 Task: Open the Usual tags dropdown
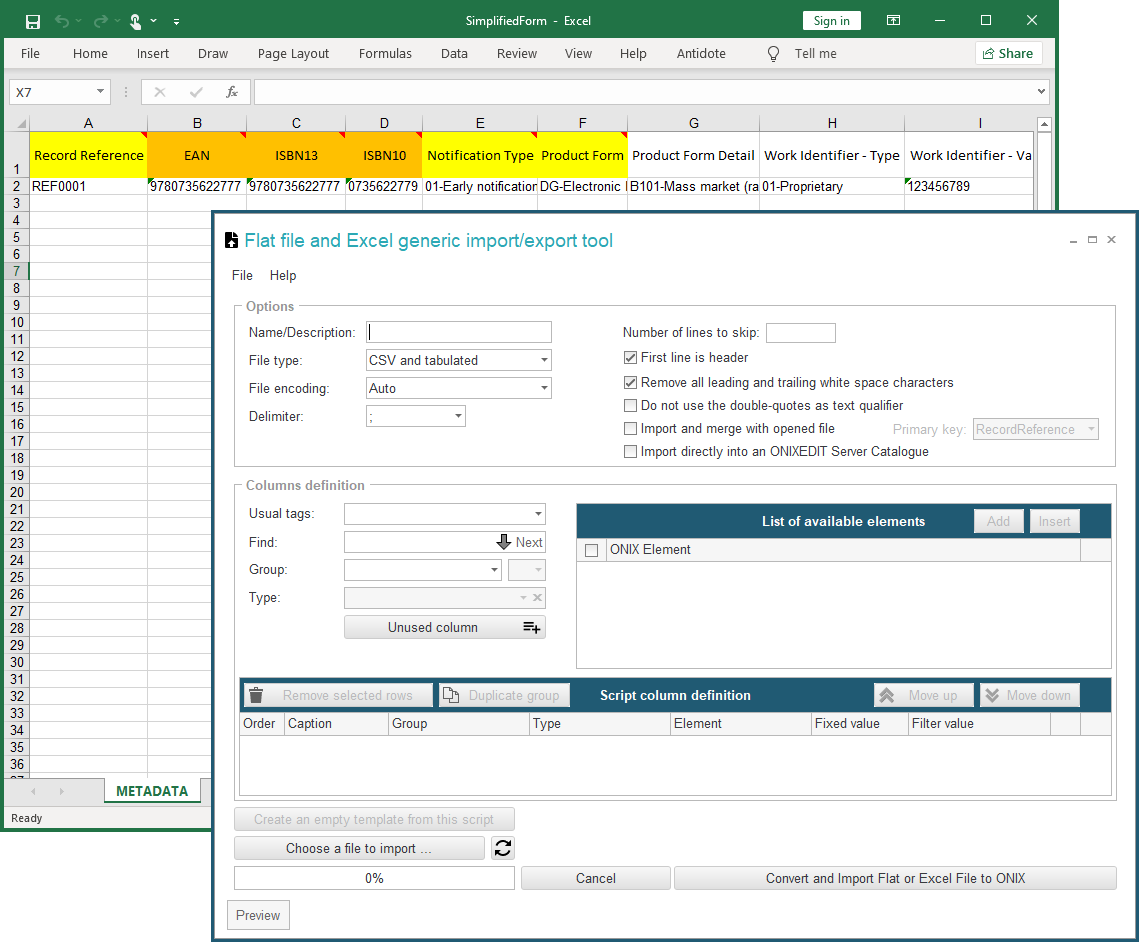point(538,514)
